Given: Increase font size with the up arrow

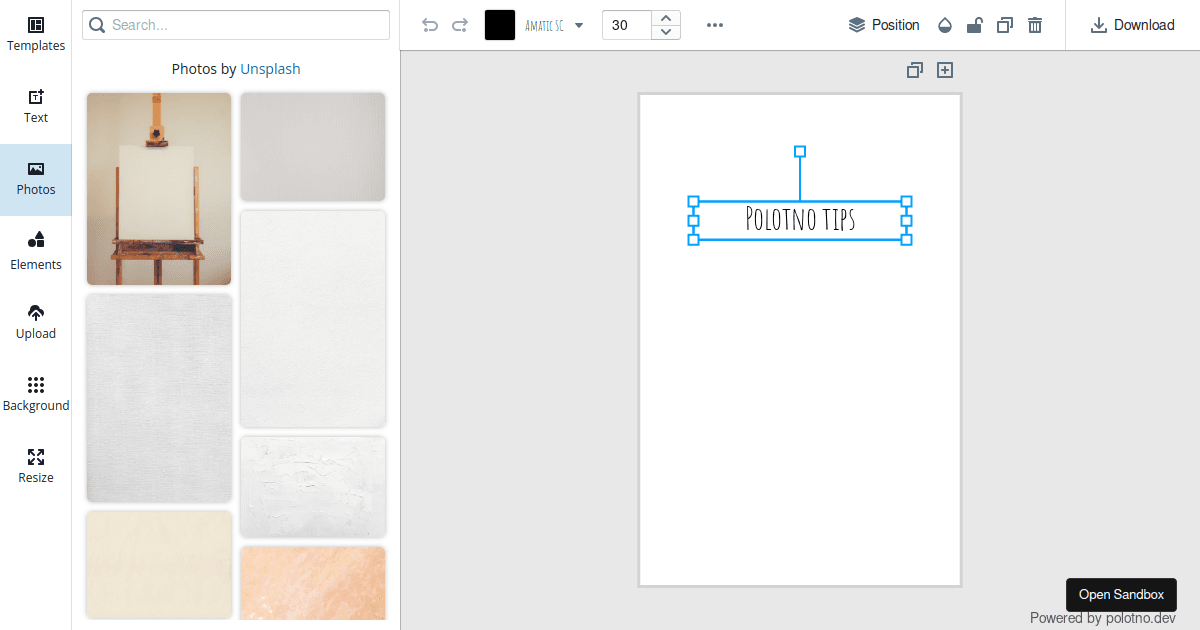Looking at the screenshot, I should click(666, 18).
